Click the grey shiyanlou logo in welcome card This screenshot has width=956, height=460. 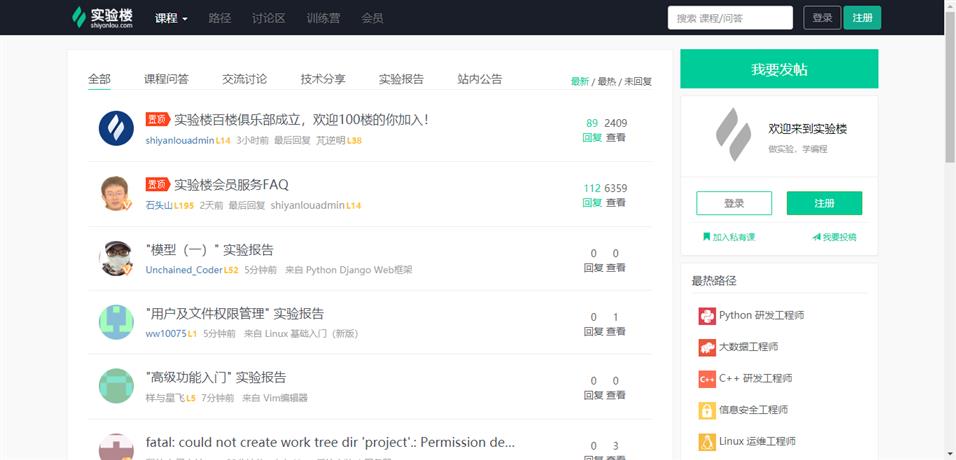[x=733, y=135]
